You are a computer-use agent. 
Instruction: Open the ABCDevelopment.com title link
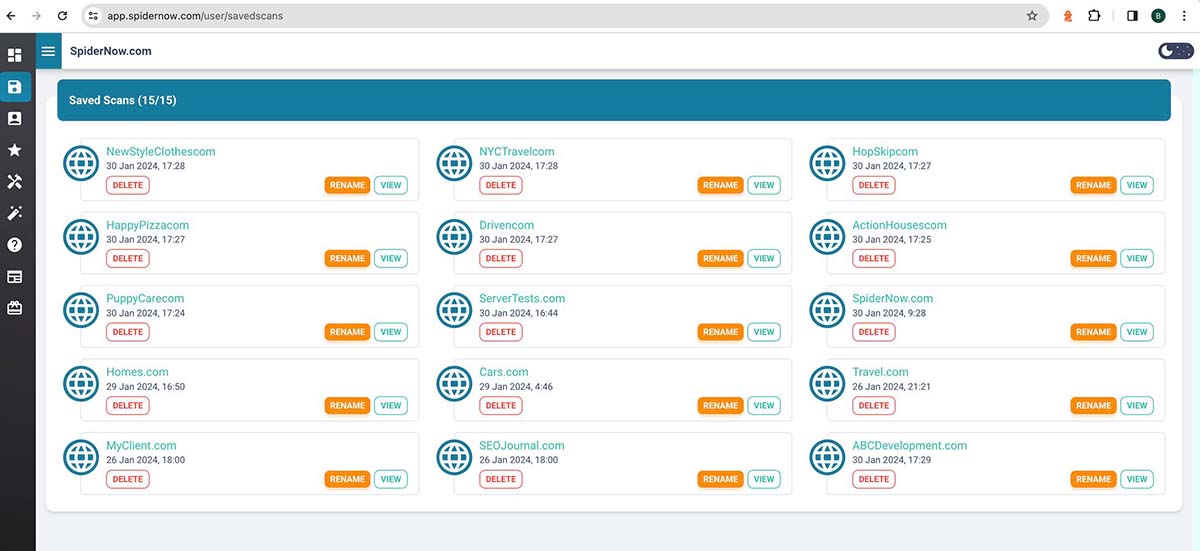point(910,445)
